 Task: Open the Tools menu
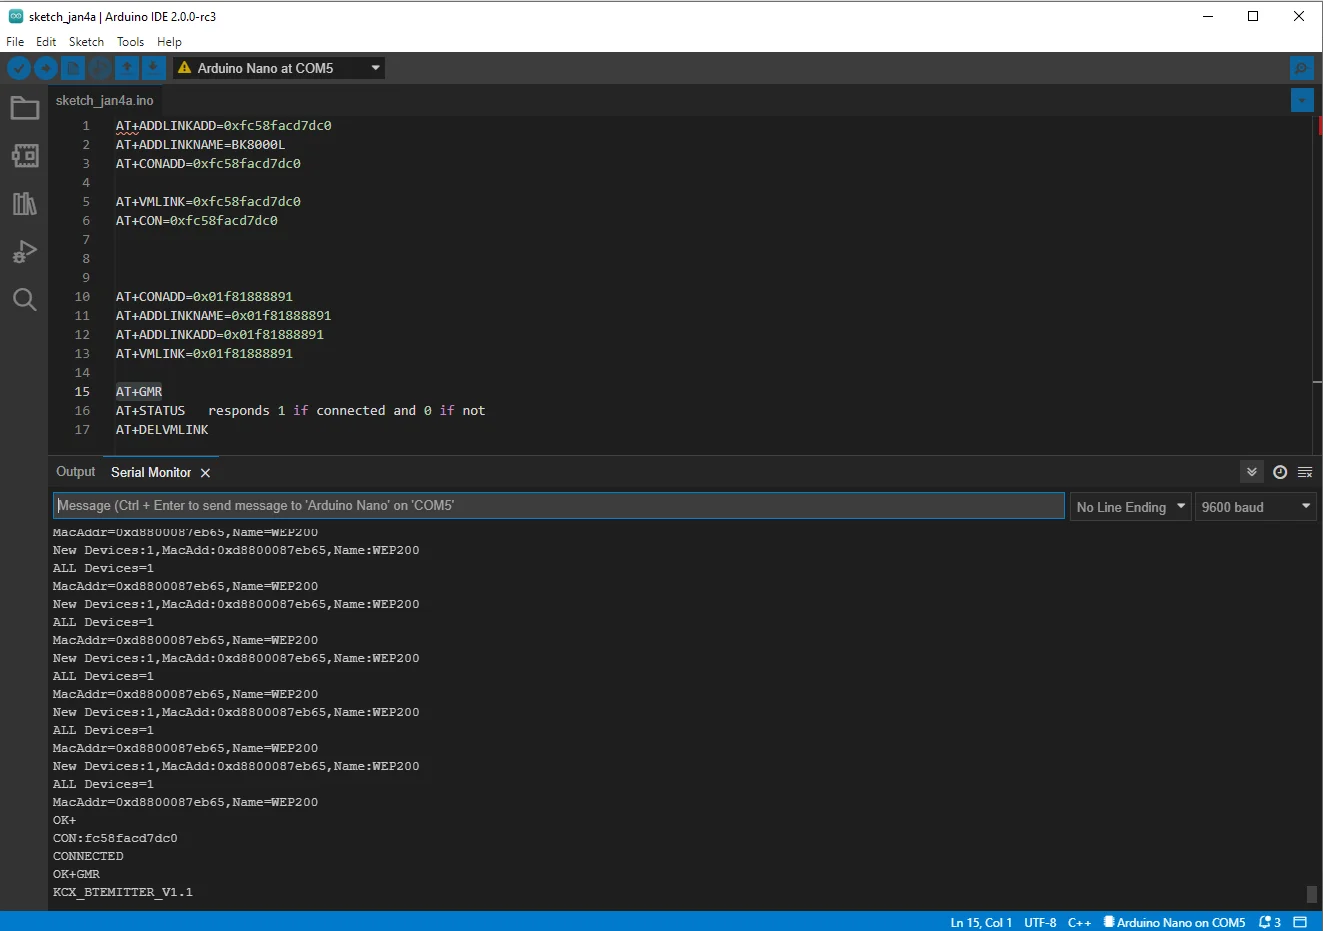click(130, 42)
